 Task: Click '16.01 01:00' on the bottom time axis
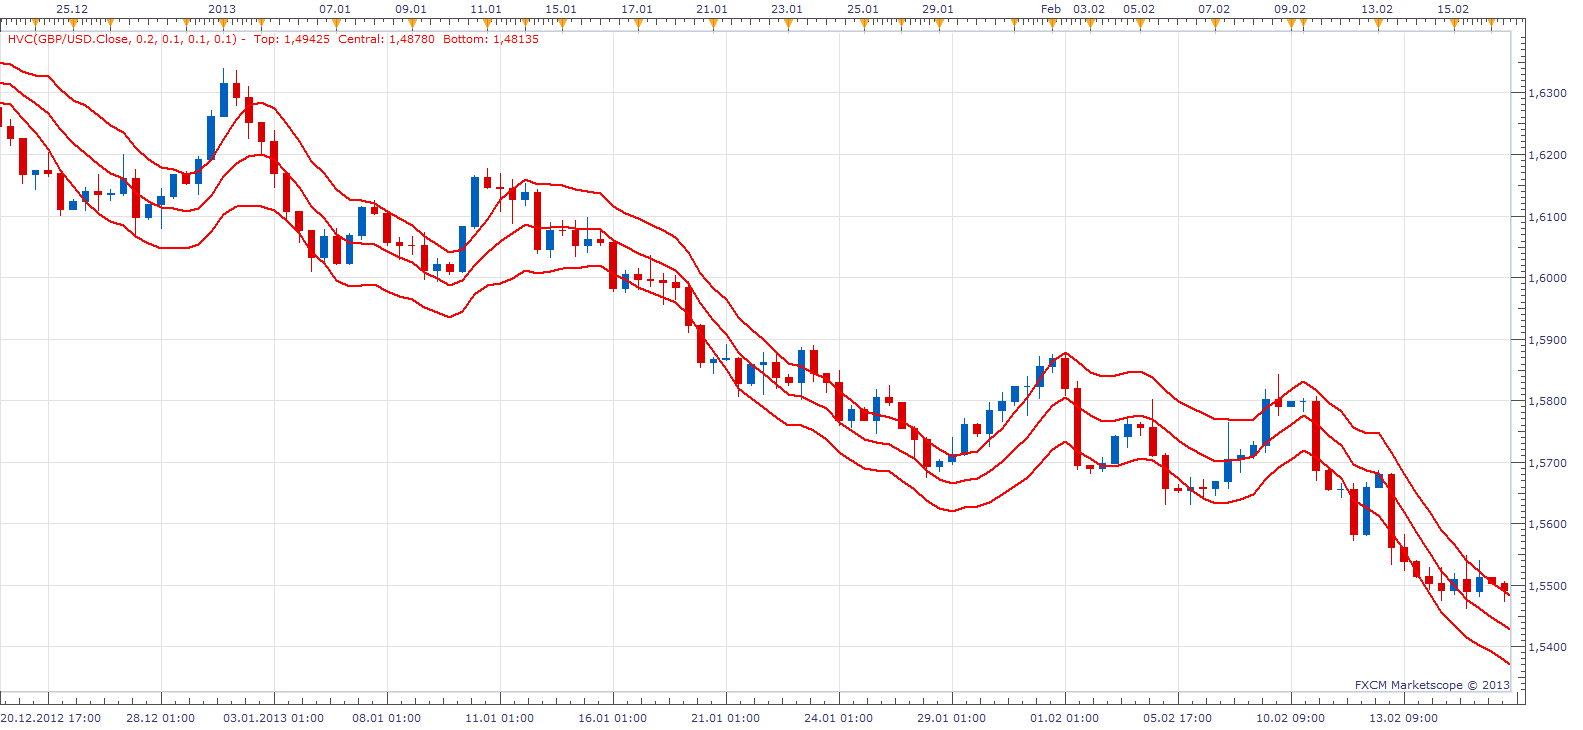(612, 718)
